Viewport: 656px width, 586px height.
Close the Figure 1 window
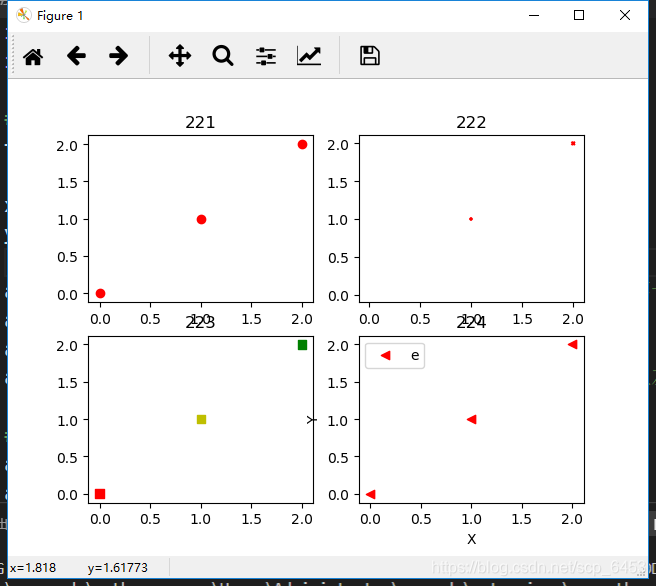coord(625,15)
